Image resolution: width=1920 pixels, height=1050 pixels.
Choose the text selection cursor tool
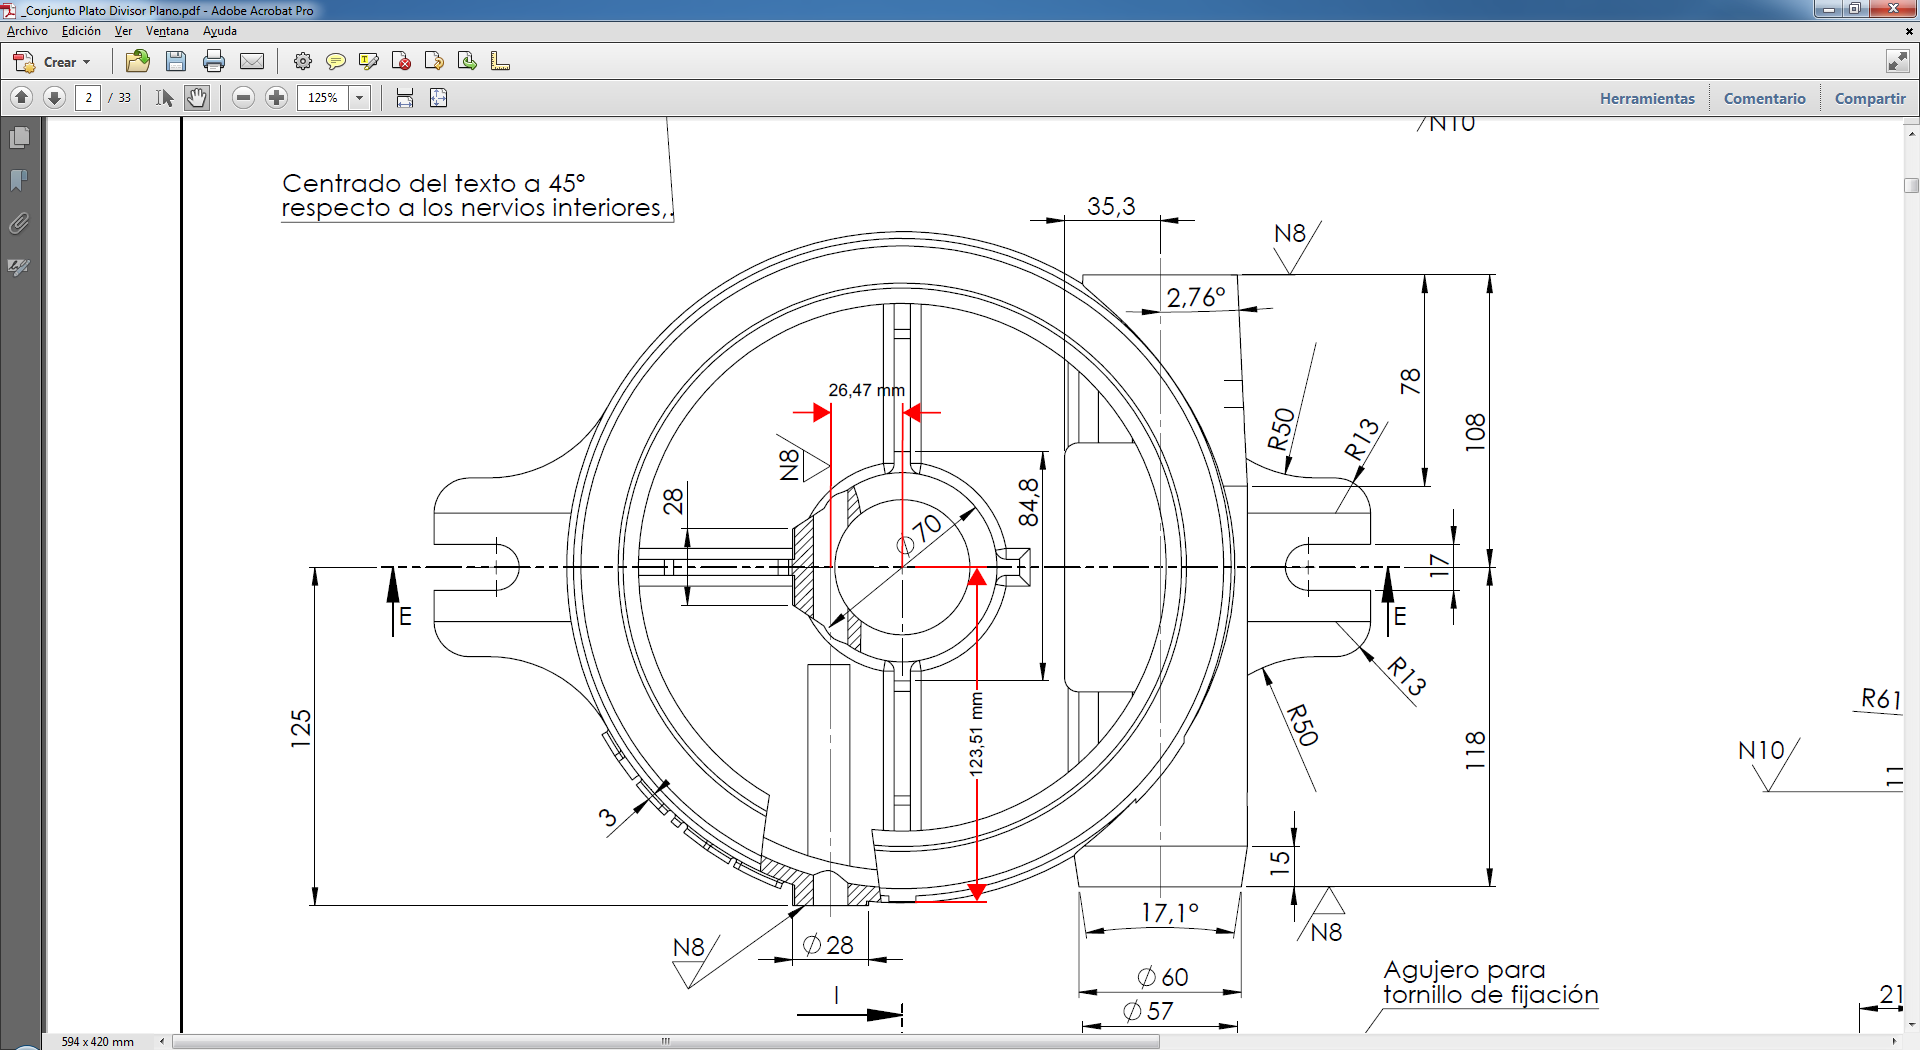165,98
